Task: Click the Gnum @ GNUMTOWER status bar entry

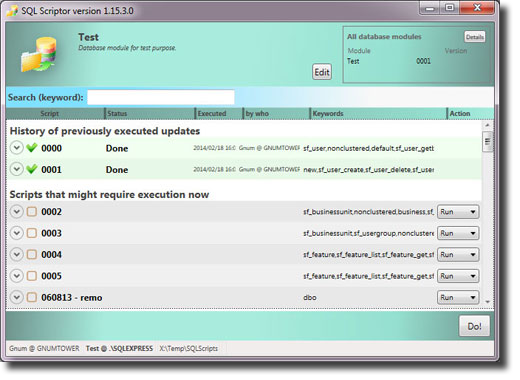Action: pos(44,348)
